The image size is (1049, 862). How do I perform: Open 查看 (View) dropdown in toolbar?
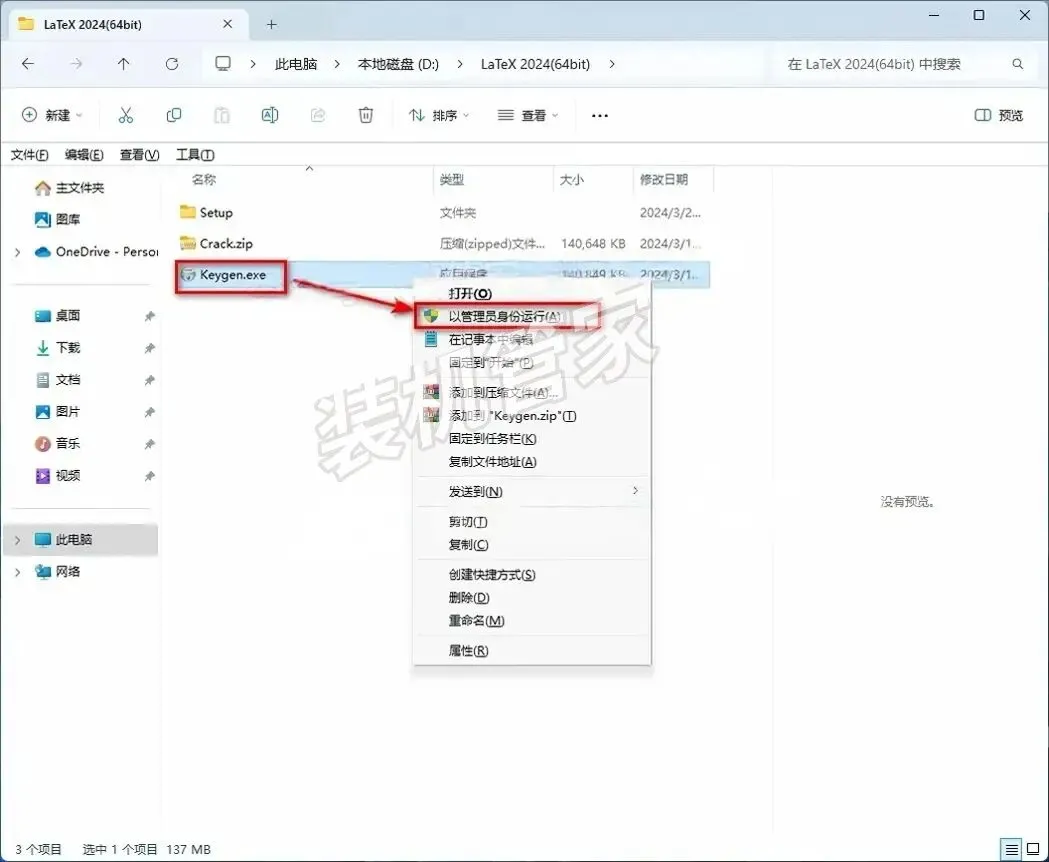pos(528,115)
